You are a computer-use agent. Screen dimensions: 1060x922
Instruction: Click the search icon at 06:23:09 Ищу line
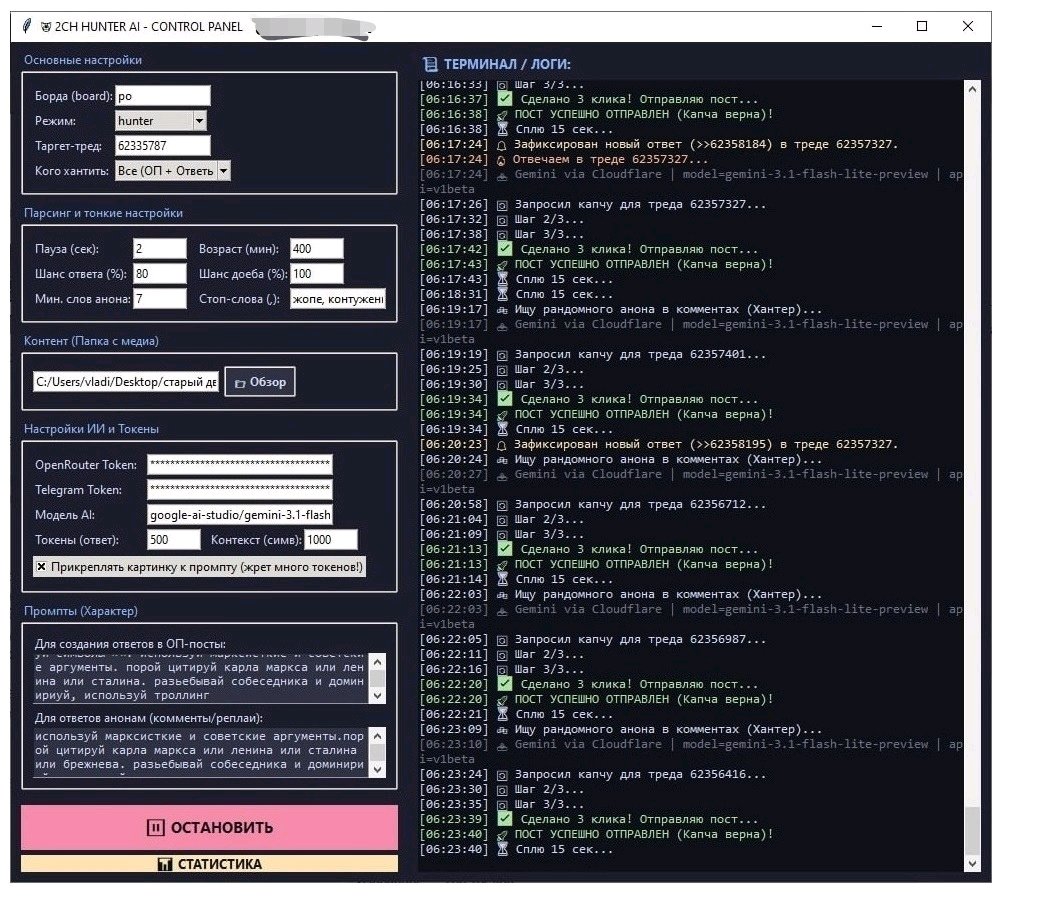pos(502,730)
